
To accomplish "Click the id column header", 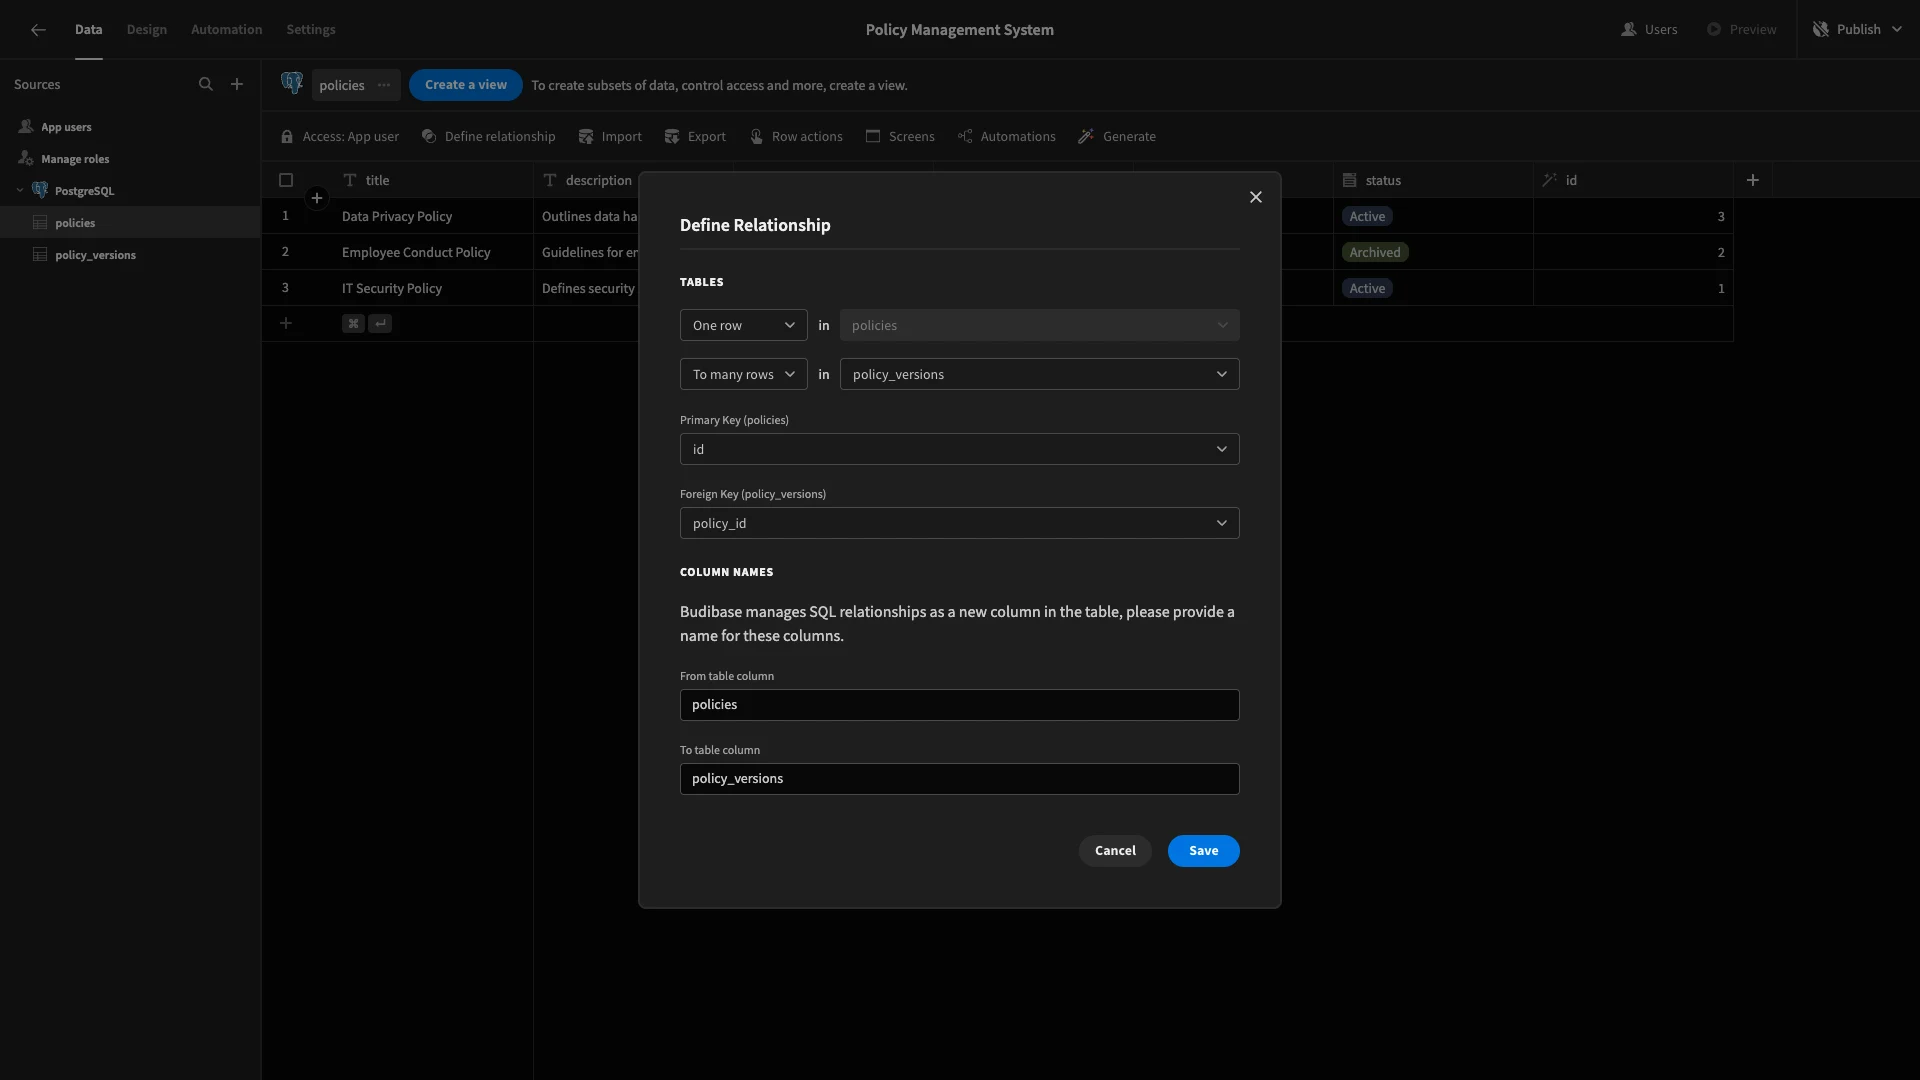I will point(1633,180).
